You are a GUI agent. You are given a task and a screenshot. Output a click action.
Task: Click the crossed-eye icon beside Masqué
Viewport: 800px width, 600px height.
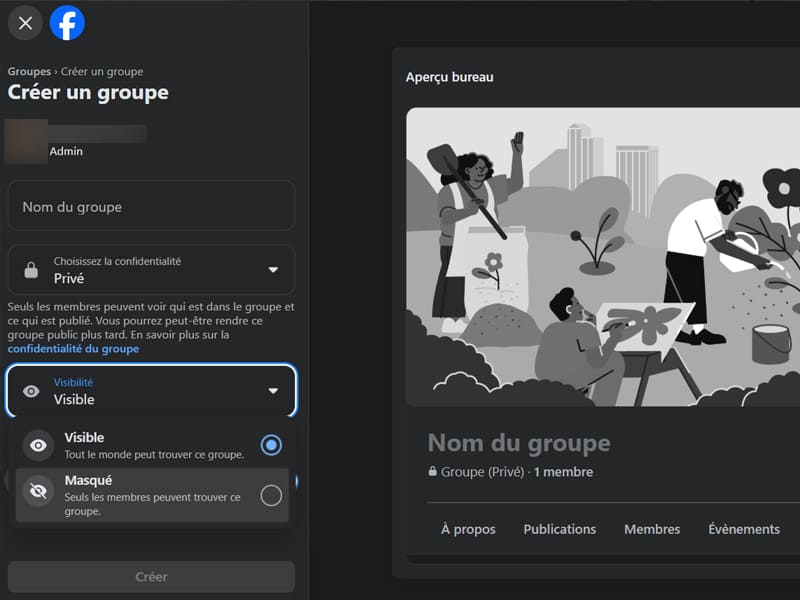pyautogui.click(x=38, y=491)
